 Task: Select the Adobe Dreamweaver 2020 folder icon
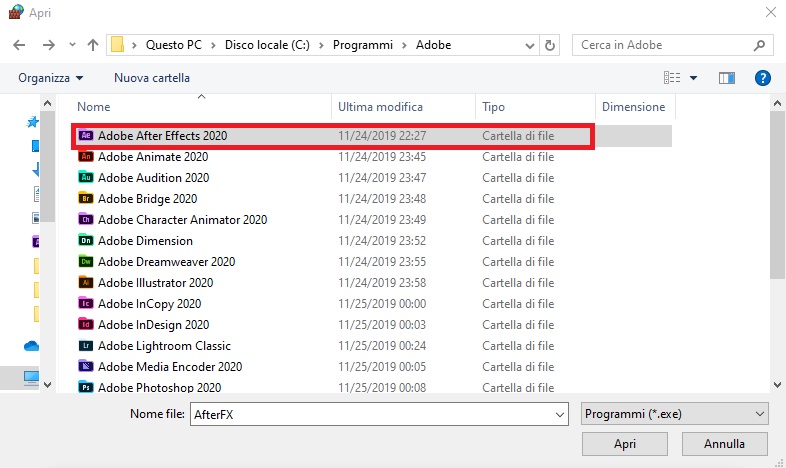pos(86,262)
